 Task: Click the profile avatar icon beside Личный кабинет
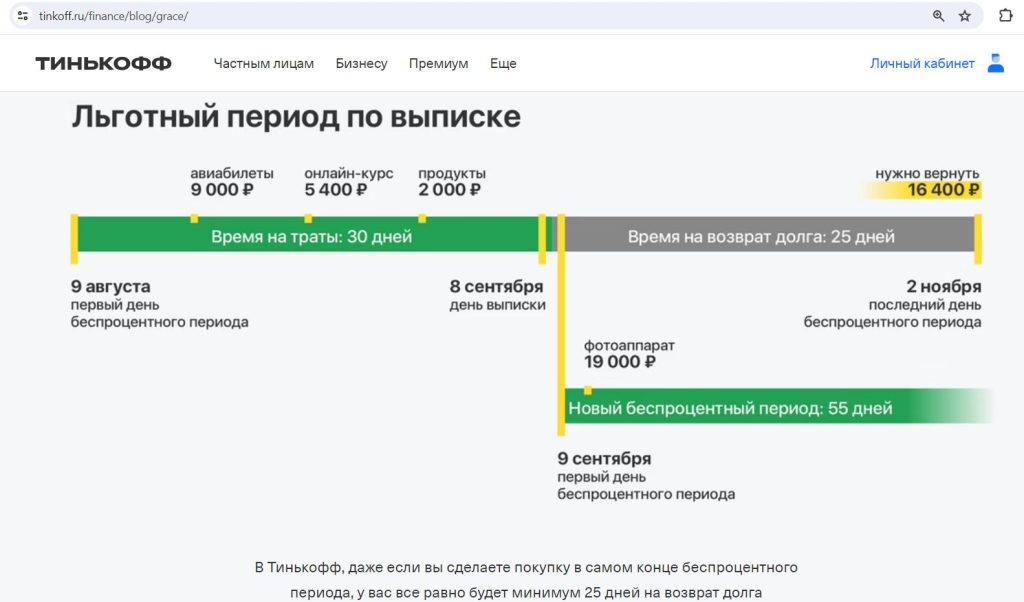point(995,62)
